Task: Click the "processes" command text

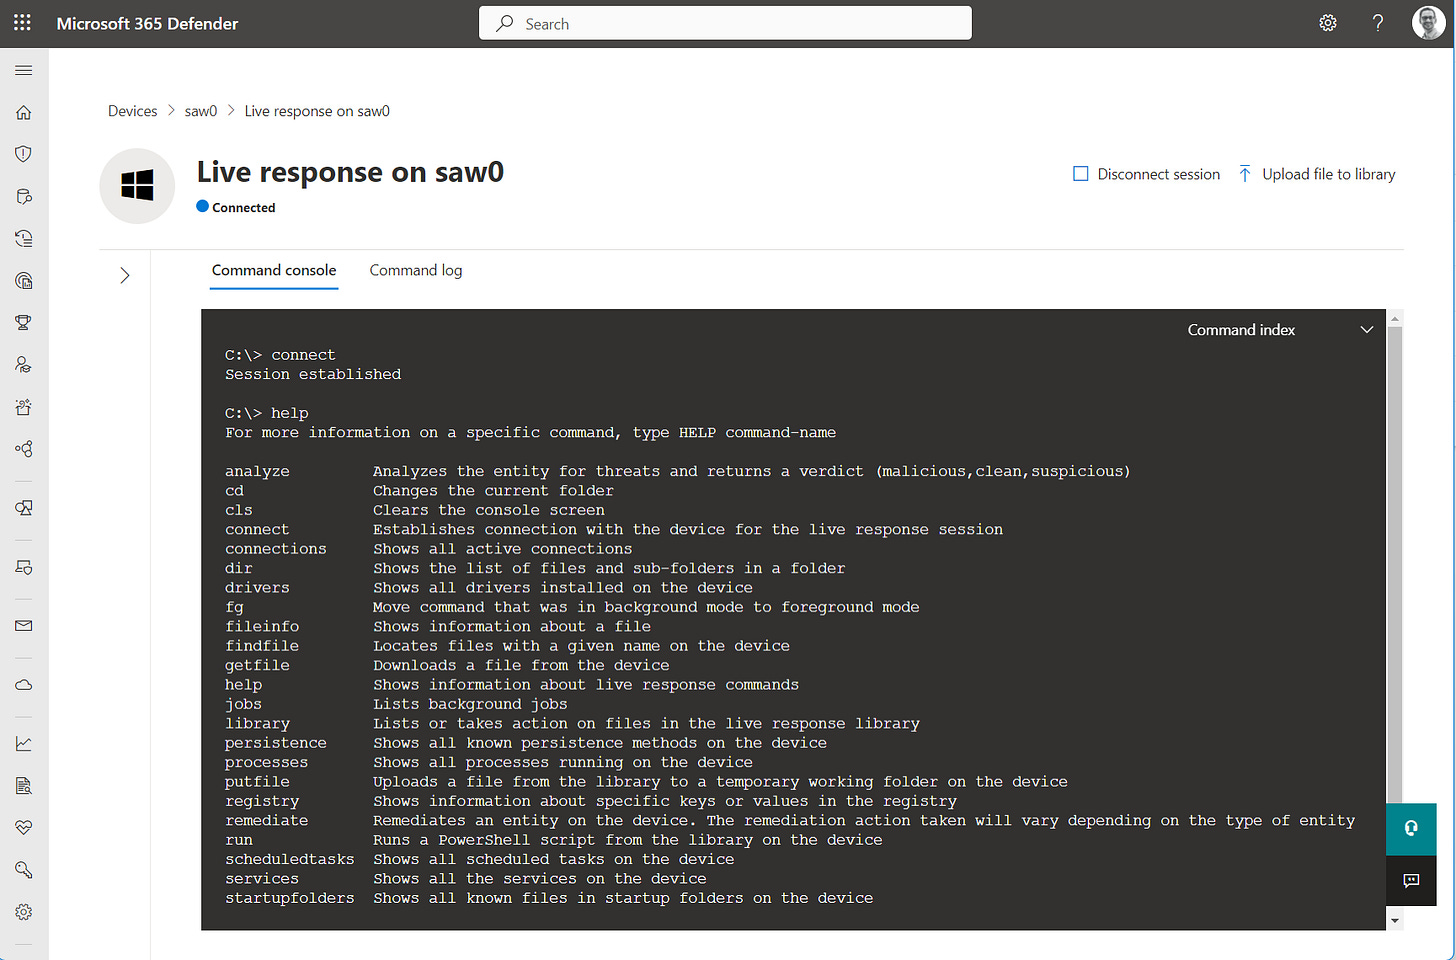Action: pyautogui.click(x=266, y=763)
